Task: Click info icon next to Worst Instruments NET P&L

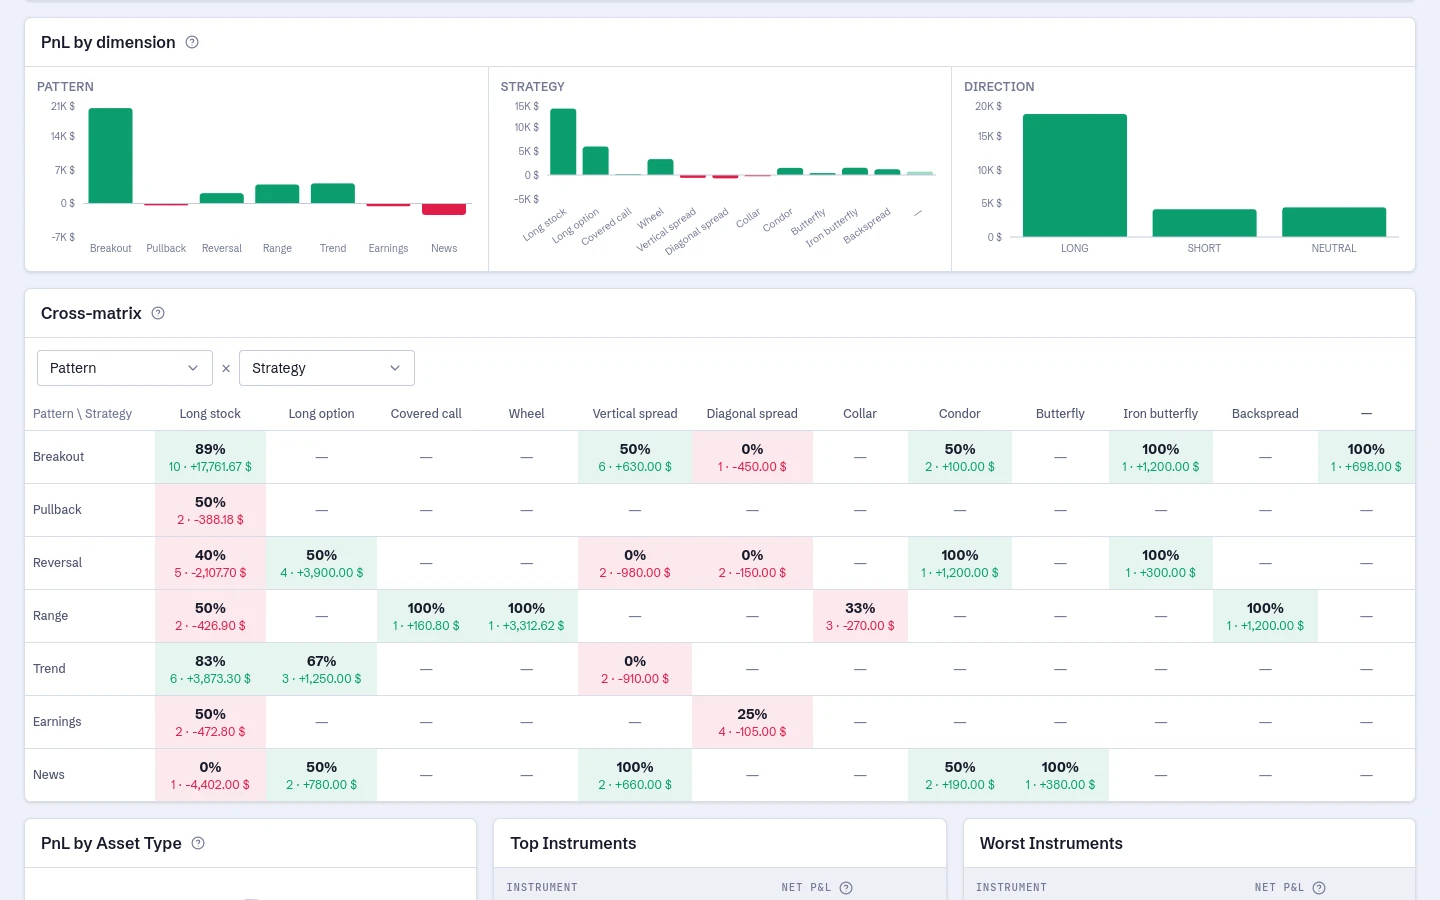Action: click(x=1319, y=888)
